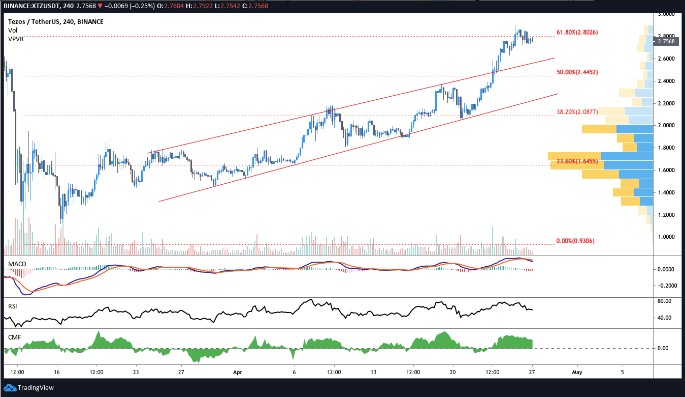
Task: Select the Apr marker on time axis
Action: (237, 373)
